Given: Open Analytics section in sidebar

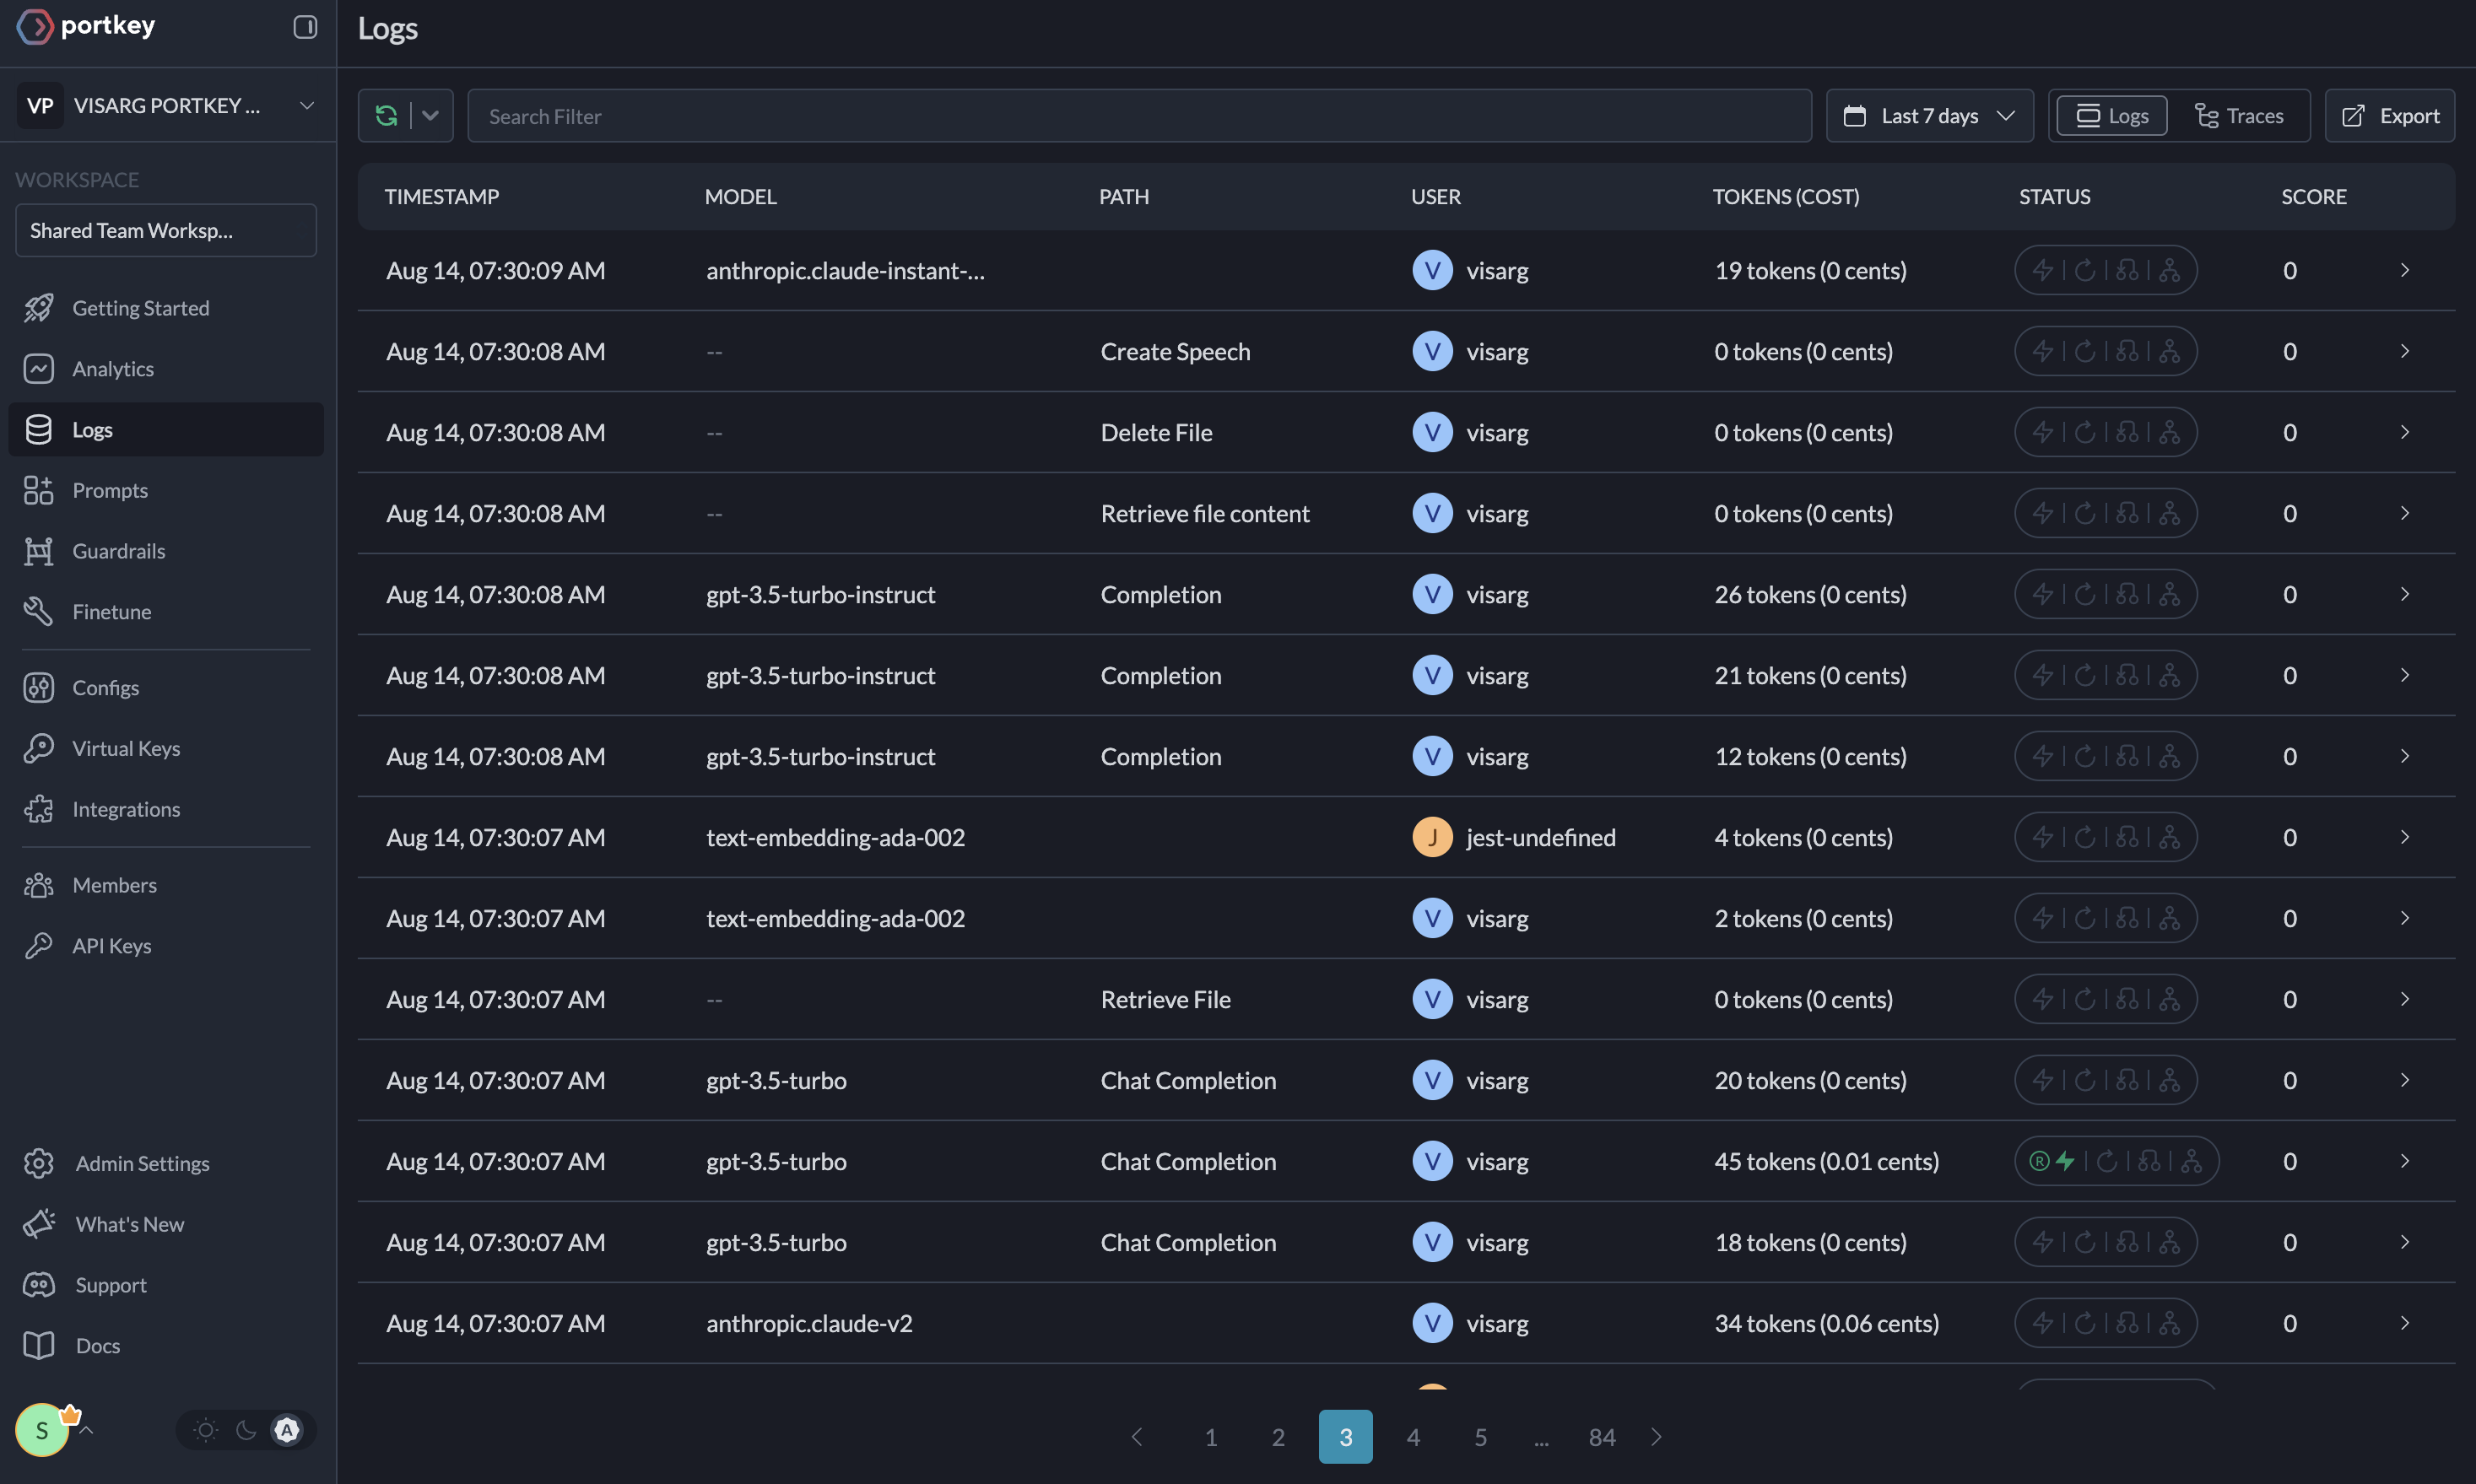Looking at the screenshot, I should click(113, 370).
